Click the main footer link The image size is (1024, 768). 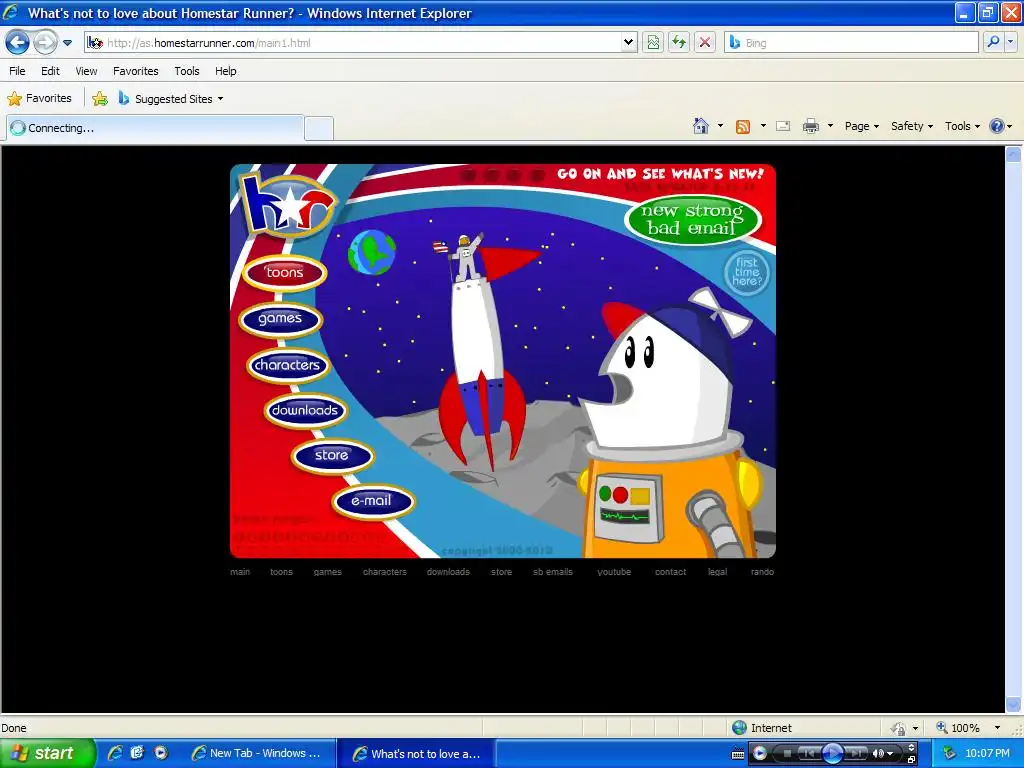coord(240,572)
